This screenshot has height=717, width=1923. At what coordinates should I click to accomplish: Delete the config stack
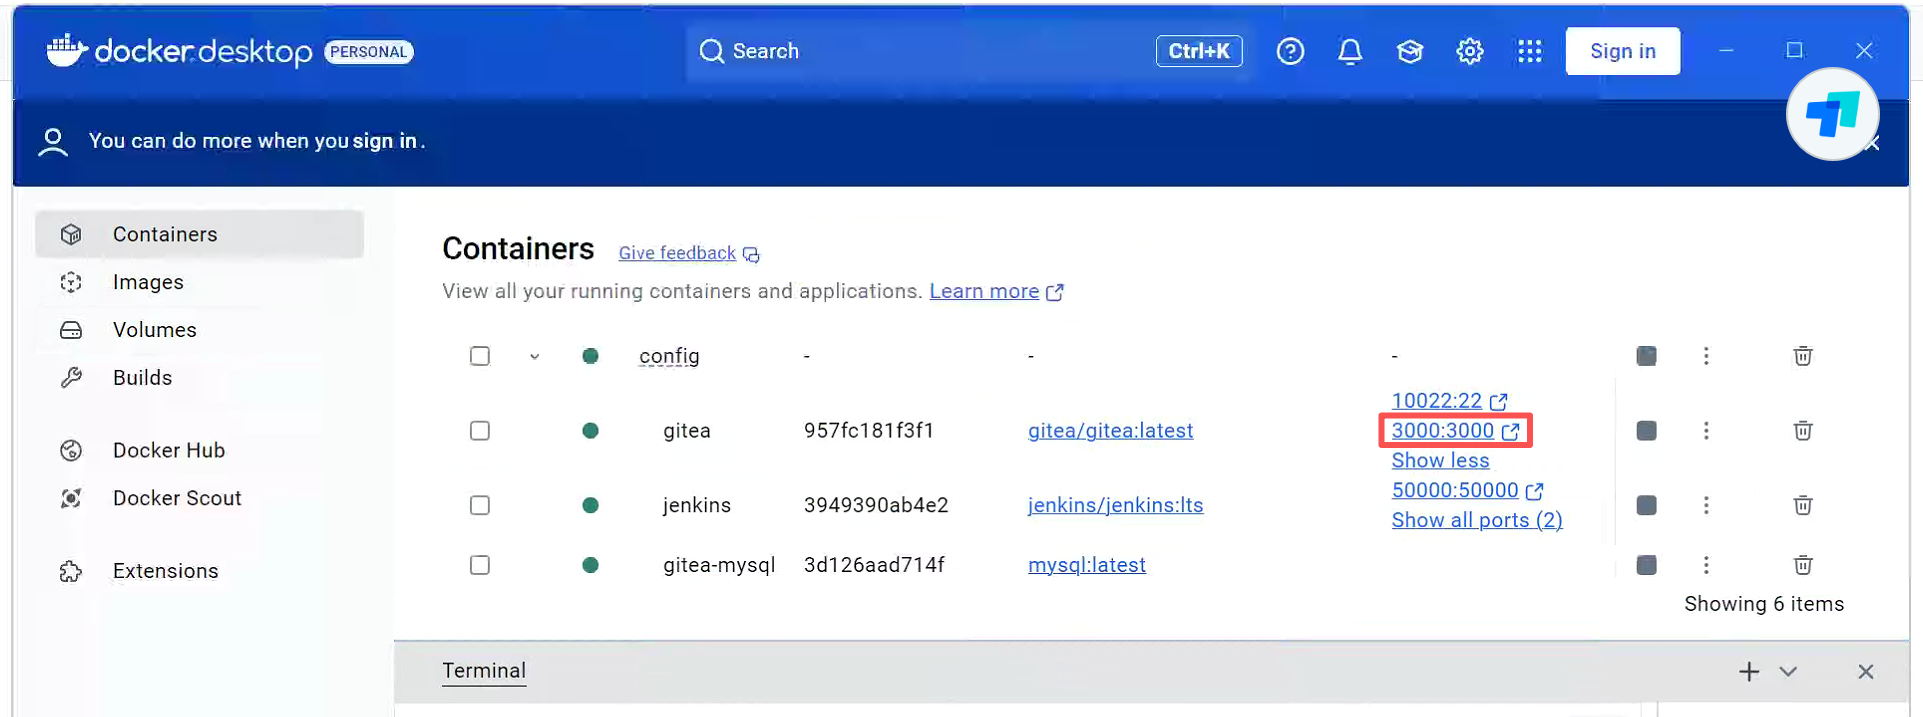[1803, 356]
